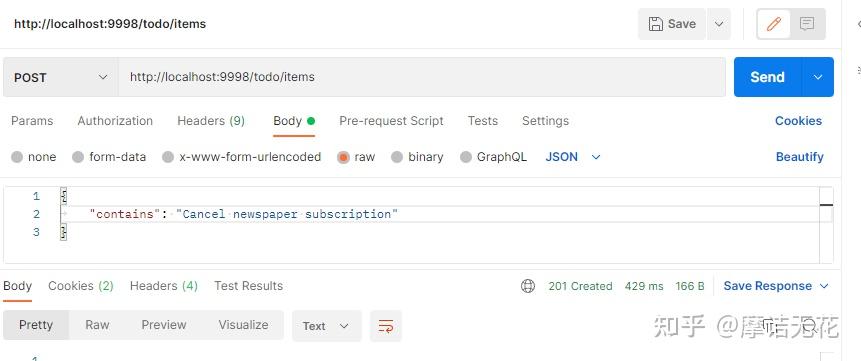Toggle the wrap lines icon in response
Image resolution: width=861 pixels, height=361 pixels.
385,326
